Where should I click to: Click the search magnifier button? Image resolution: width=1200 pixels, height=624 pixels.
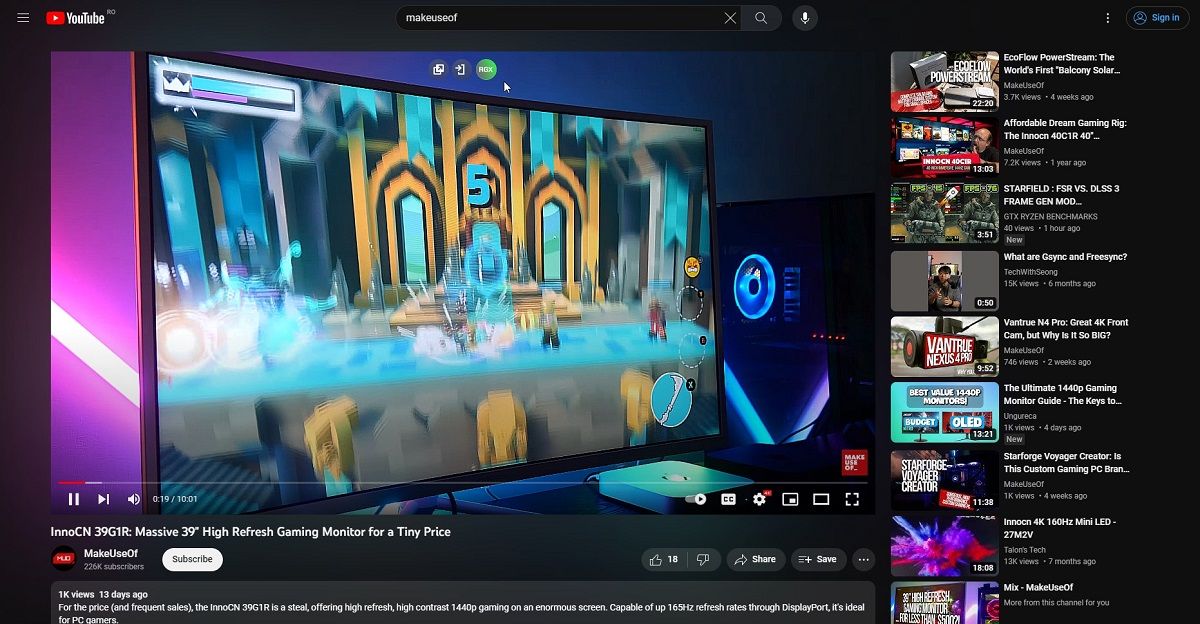tap(761, 18)
